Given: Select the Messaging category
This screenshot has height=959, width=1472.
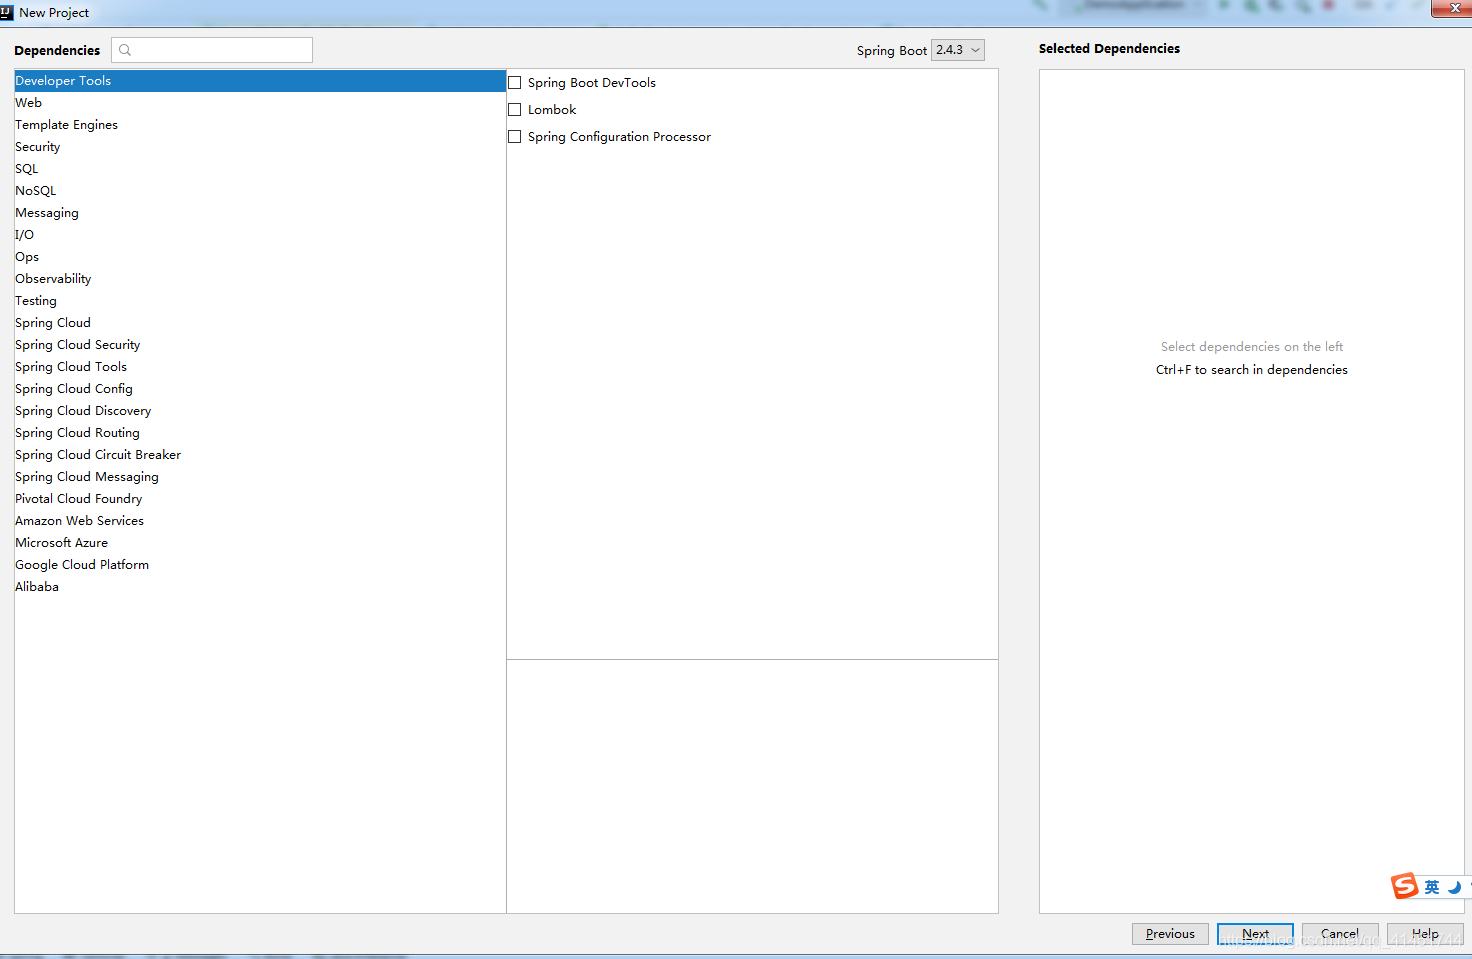Looking at the screenshot, I should tap(260, 213).
